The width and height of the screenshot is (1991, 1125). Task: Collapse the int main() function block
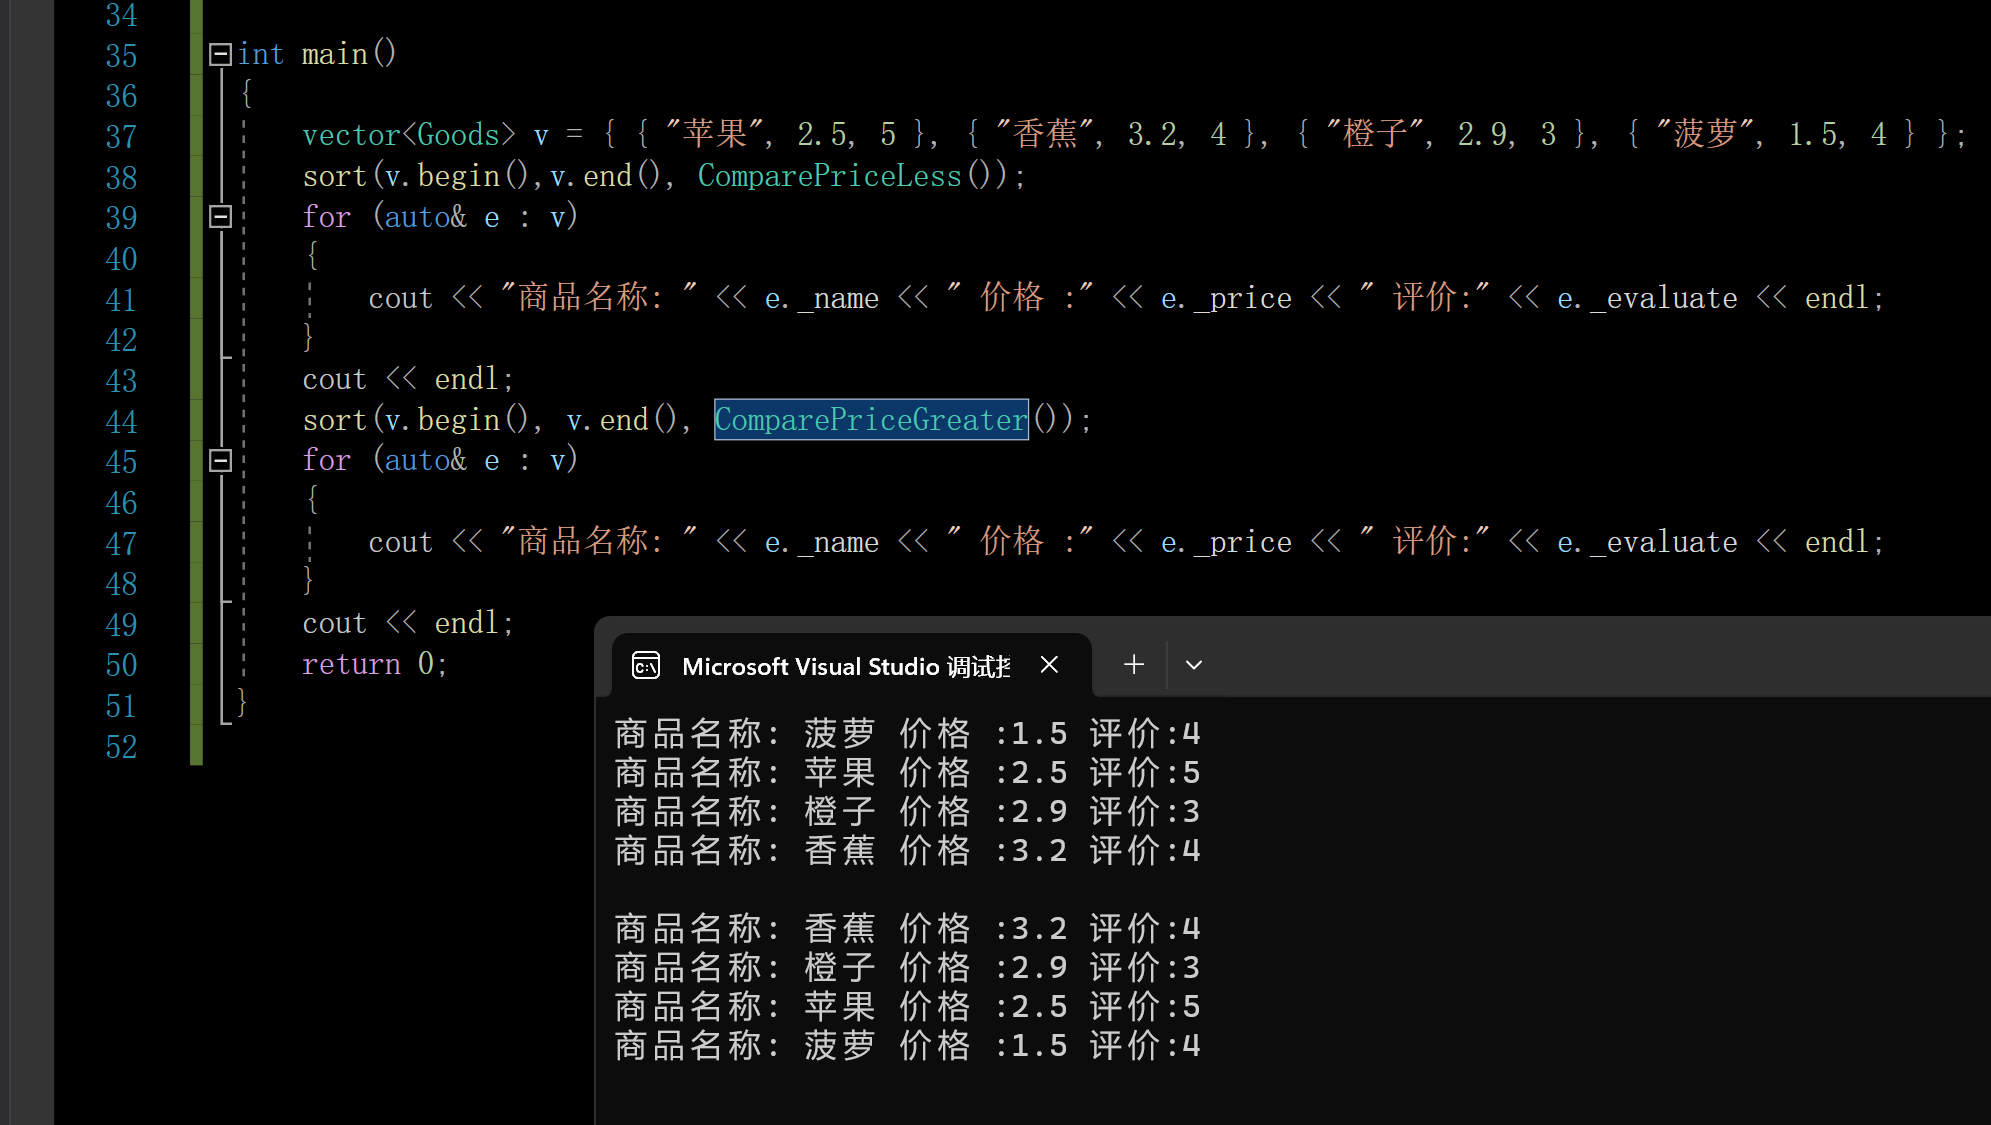coord(220,54)
